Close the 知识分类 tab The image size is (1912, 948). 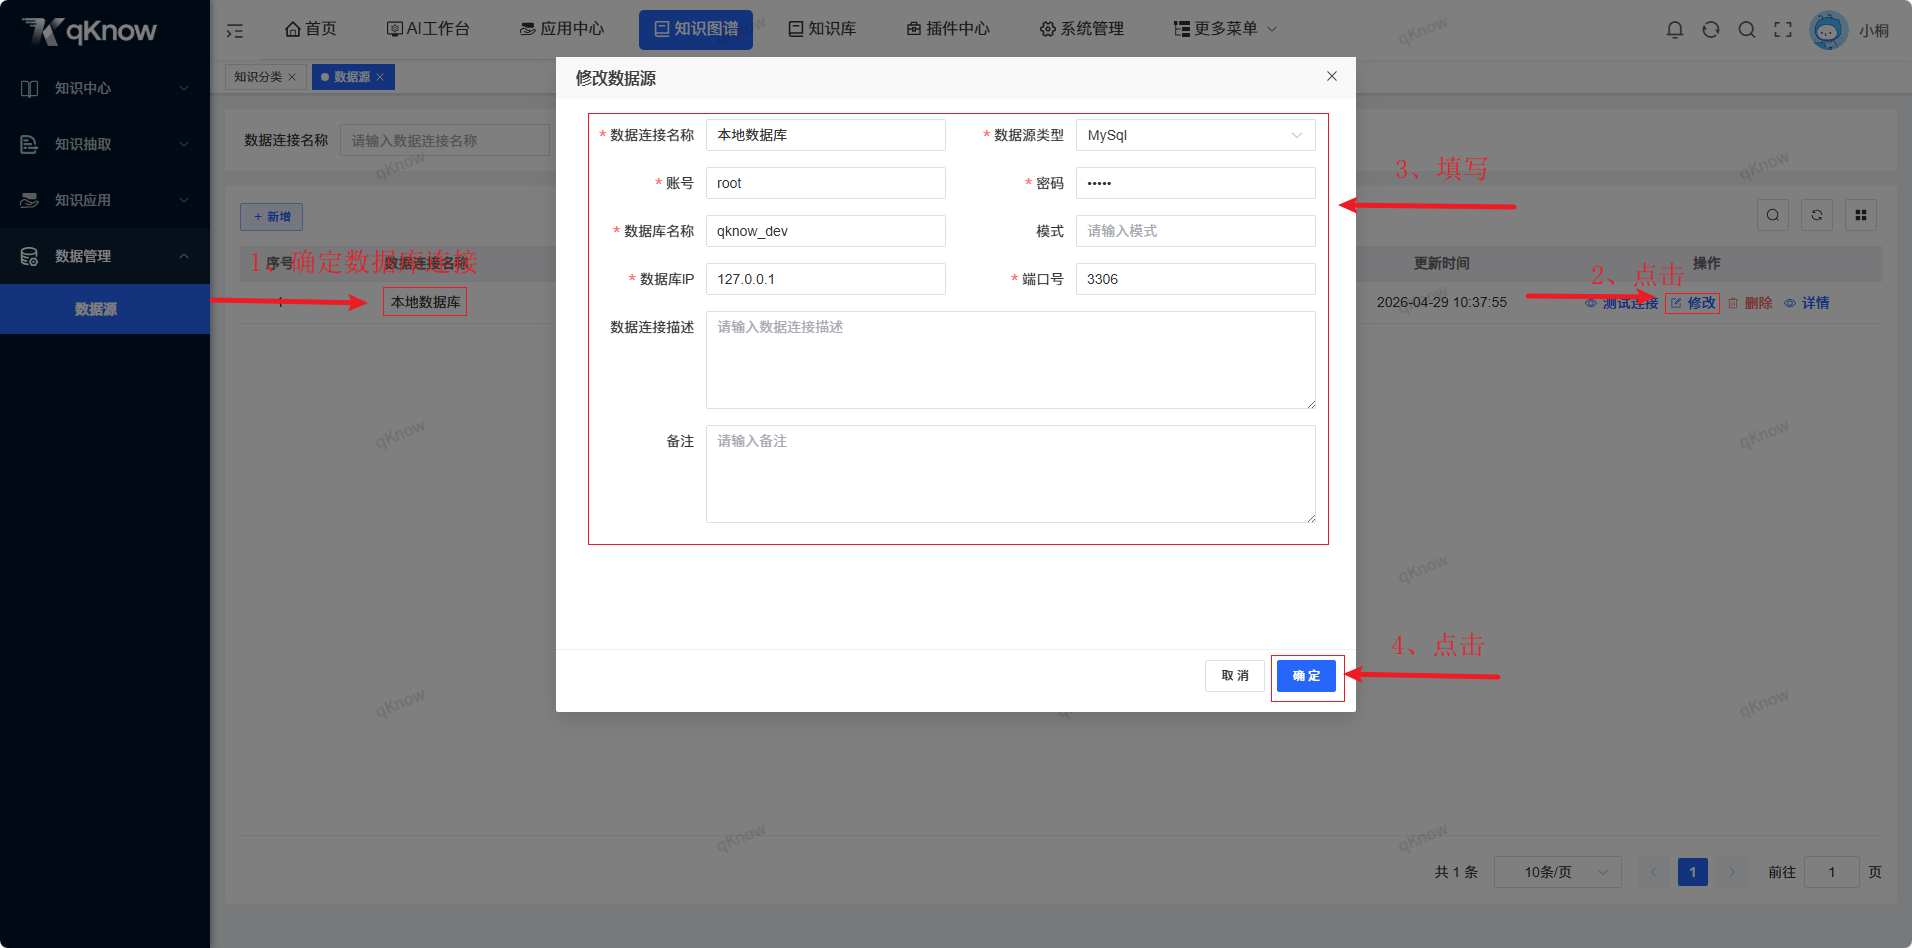(x=292, y=77)
